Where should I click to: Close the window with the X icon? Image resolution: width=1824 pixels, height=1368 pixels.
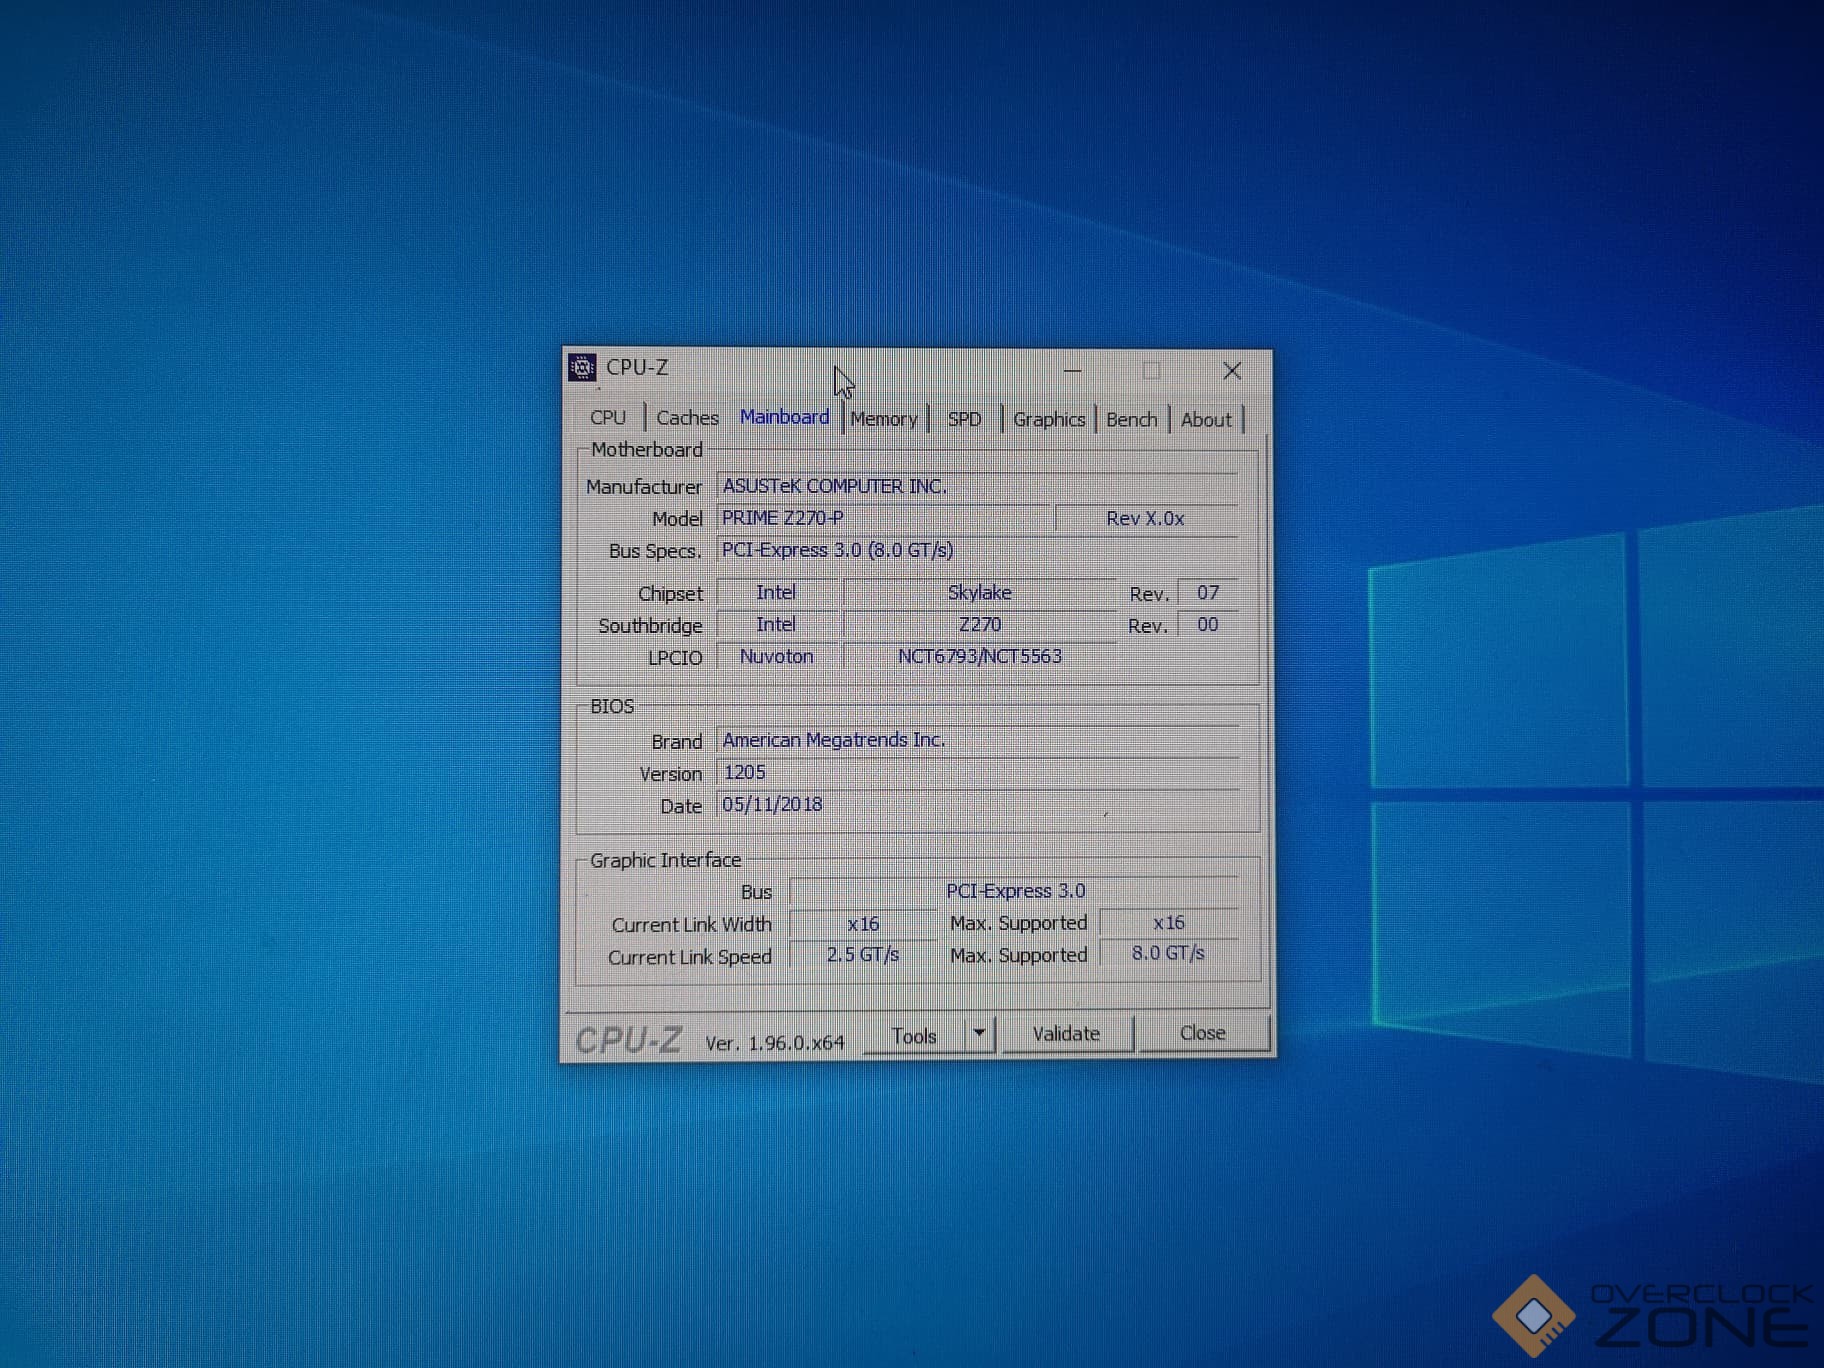tap(1232, 371)
